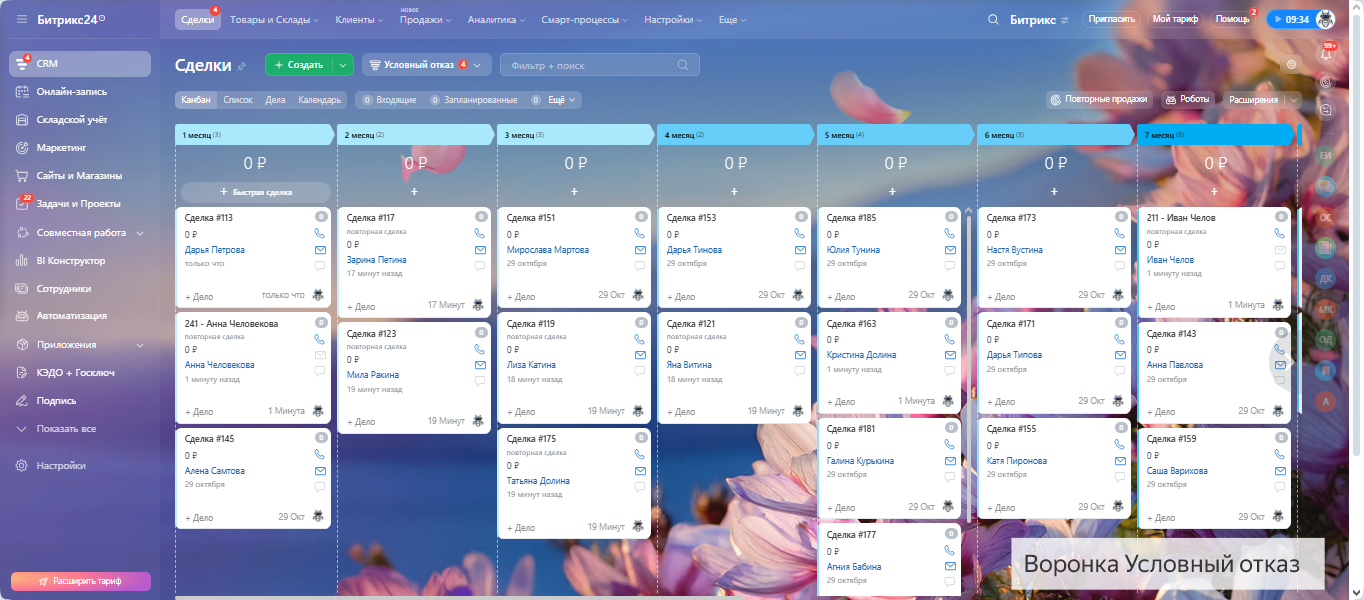Click chat icon on Сделка #123 card
Viewport: 1364px width, 600px height.
pyautogui.click(x=480, y=381)
